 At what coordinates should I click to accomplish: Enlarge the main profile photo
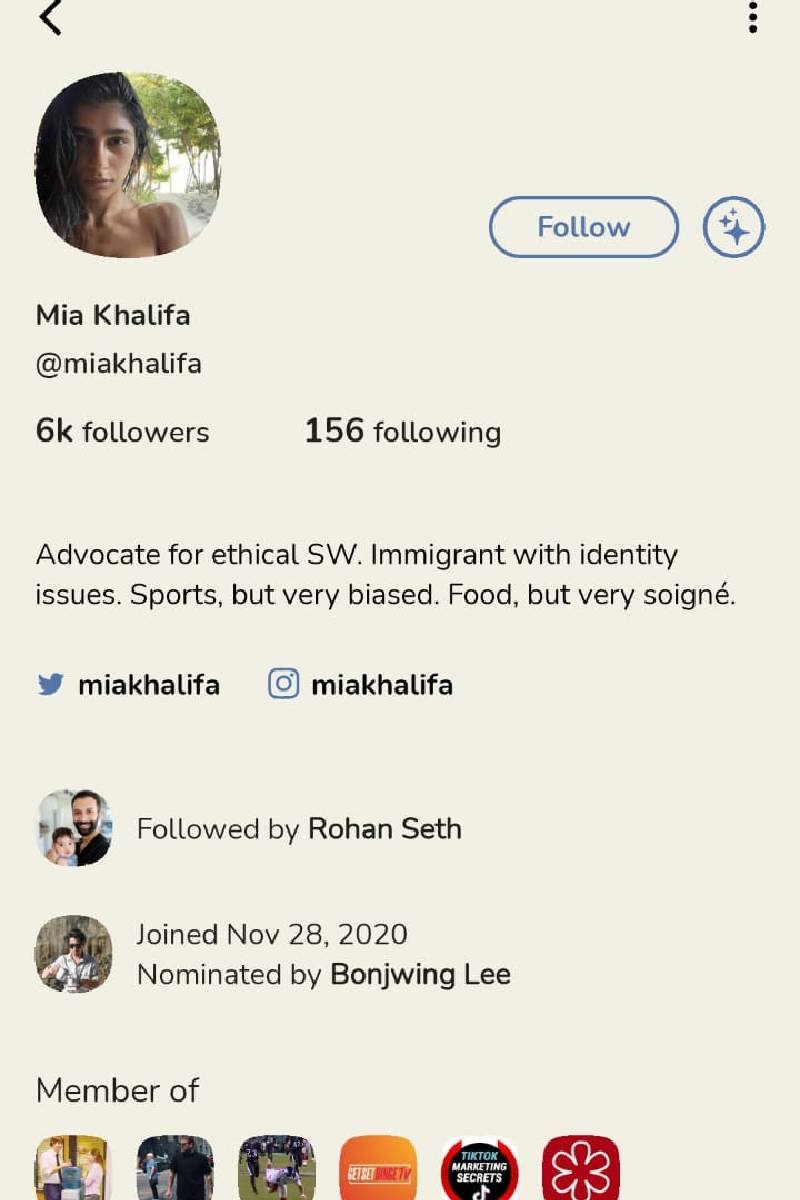point(128,165)
